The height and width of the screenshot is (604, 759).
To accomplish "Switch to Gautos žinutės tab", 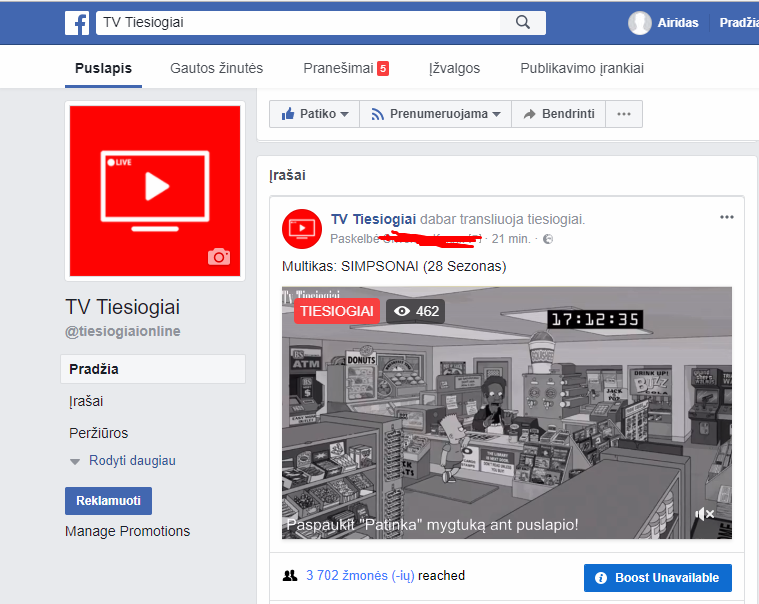I will pos(216,68).
